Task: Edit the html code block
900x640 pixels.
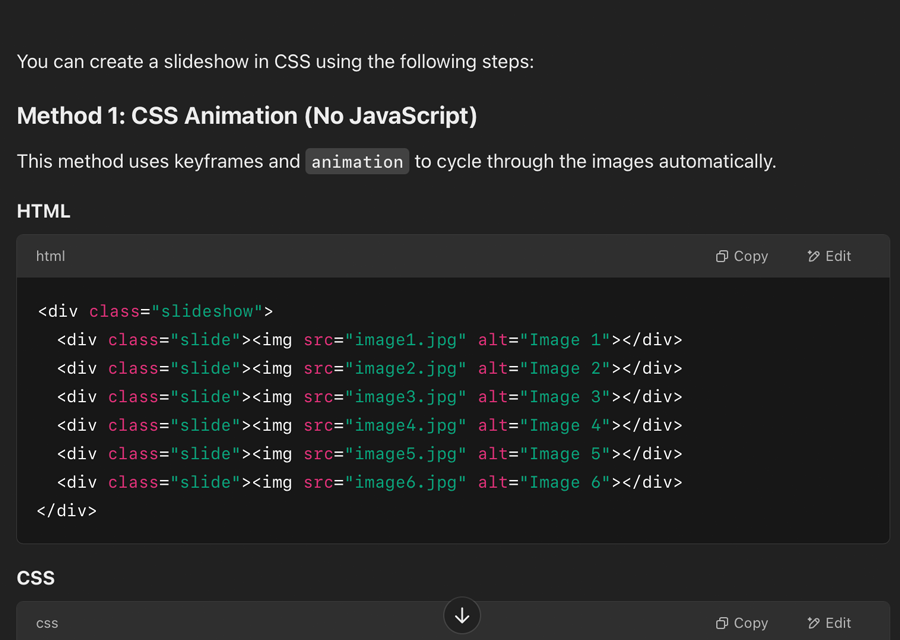Action: pyautogui.click(x=829, y=256)
